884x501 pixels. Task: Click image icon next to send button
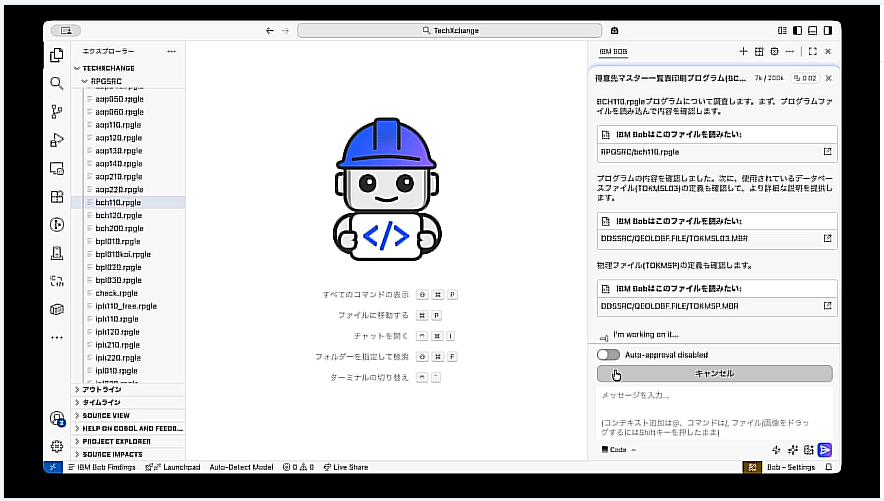pos(808,450)
